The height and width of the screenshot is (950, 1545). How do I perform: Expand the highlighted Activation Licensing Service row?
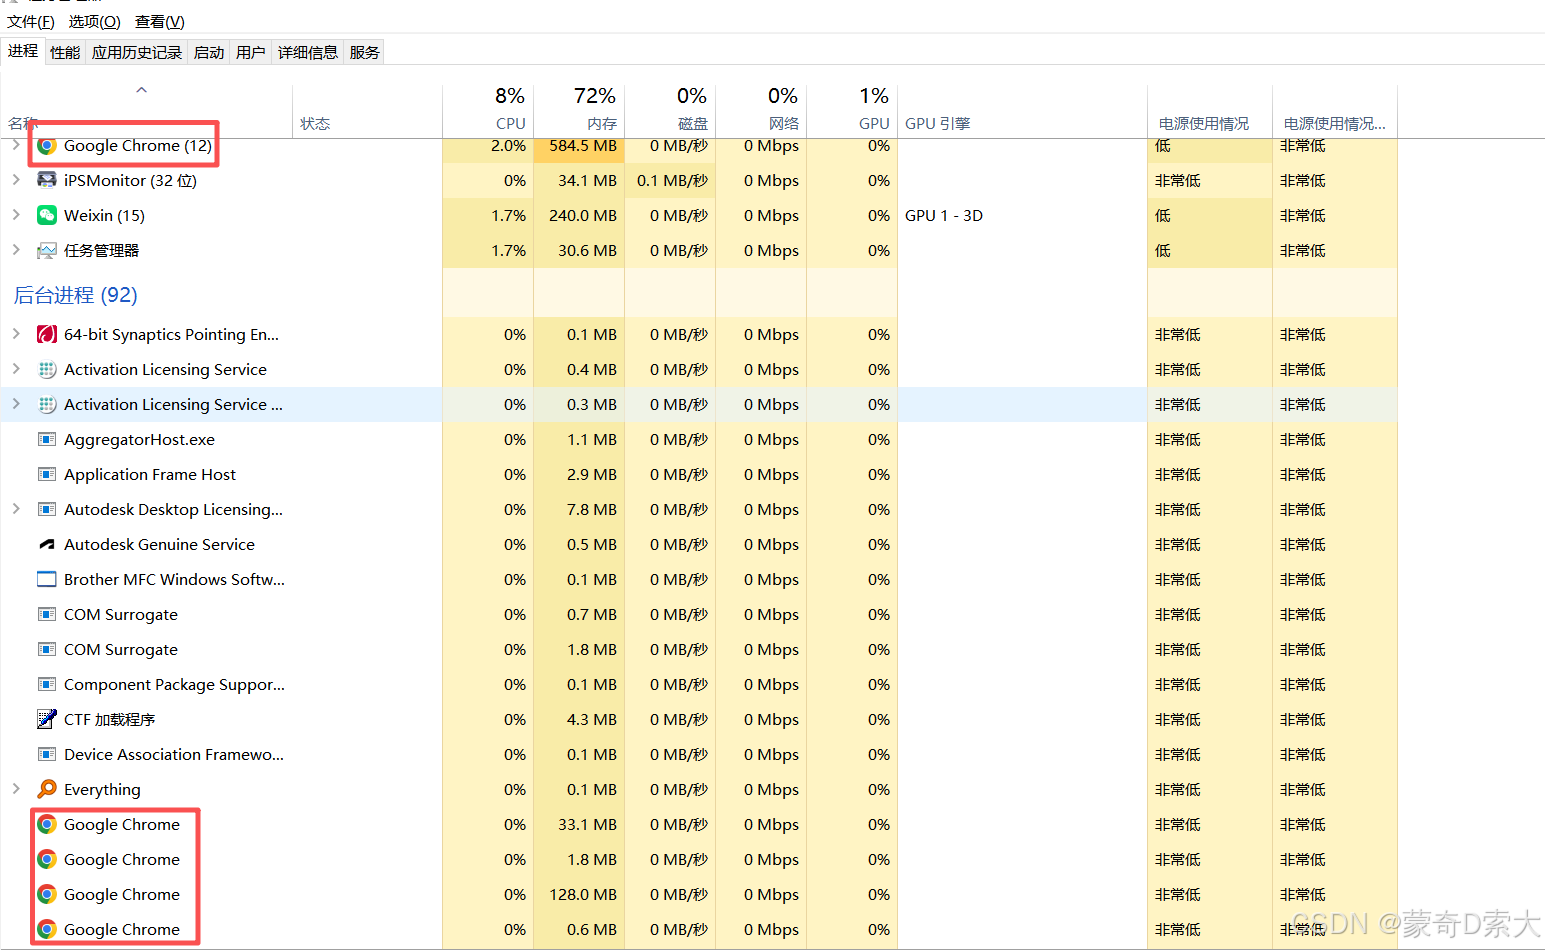(16, 404)
